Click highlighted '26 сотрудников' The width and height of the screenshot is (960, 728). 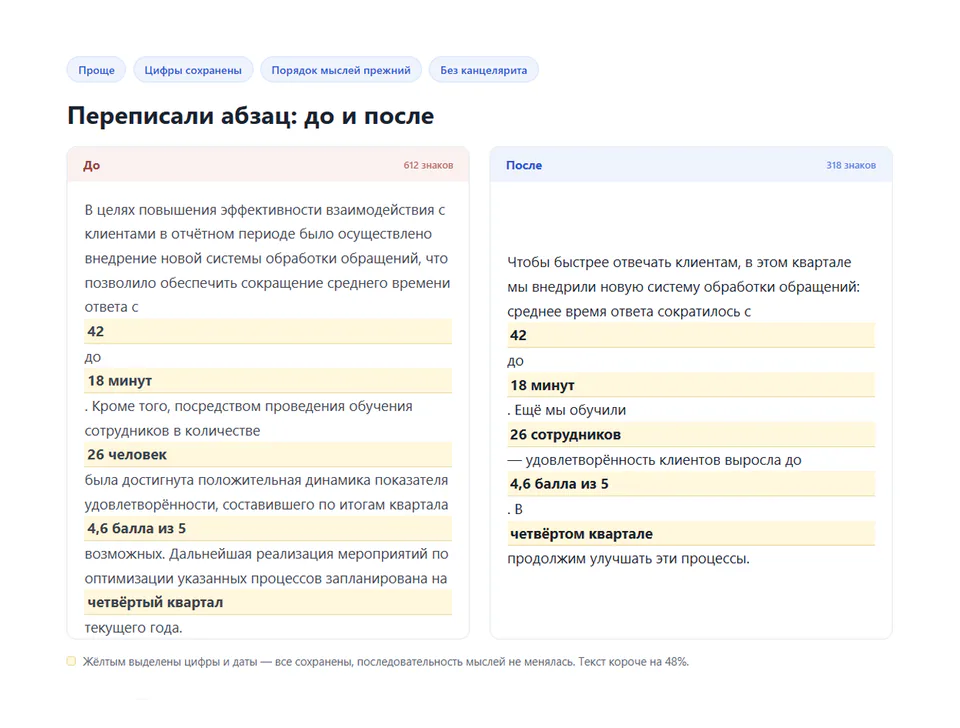click(691, 435)
